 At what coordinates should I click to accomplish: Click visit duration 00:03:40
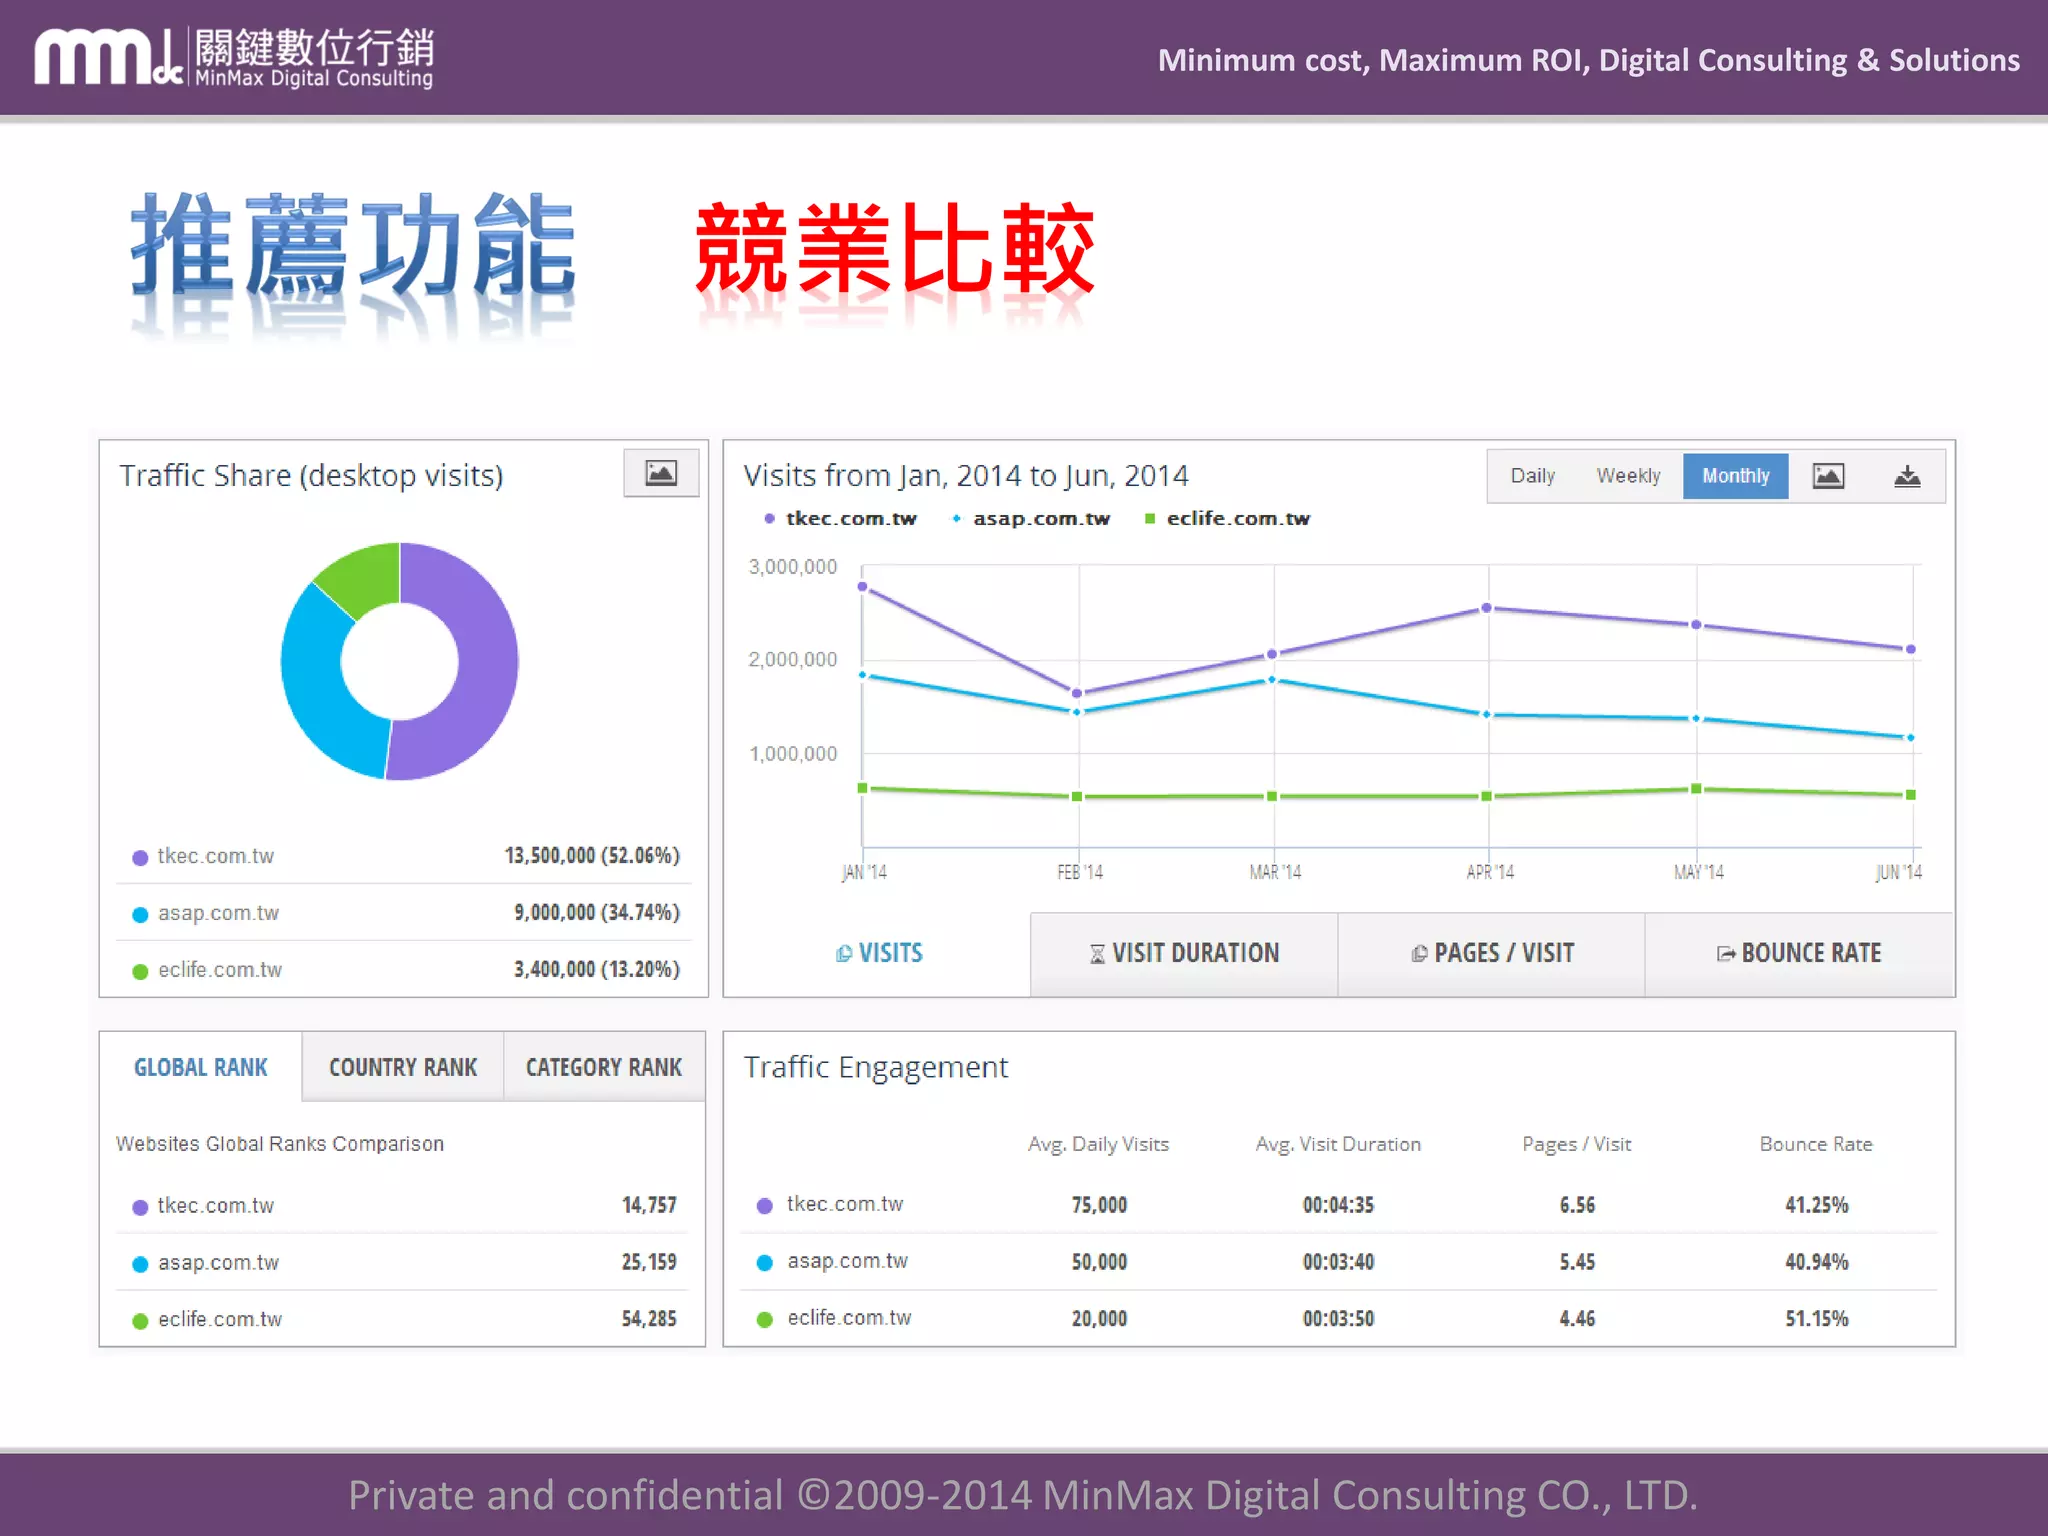coord(1338,1262)
